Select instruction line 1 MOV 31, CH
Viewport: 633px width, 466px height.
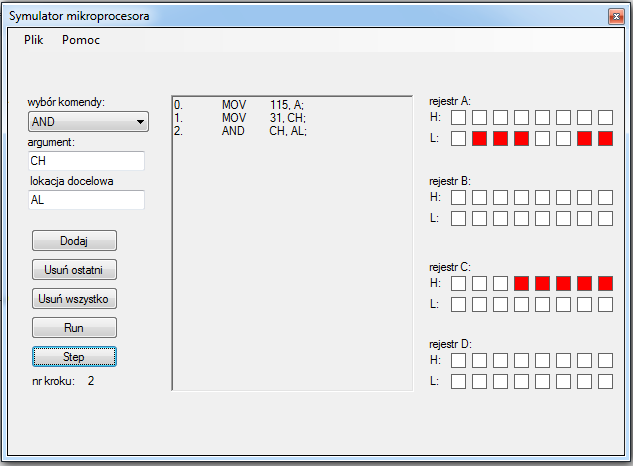click(240, 117)
